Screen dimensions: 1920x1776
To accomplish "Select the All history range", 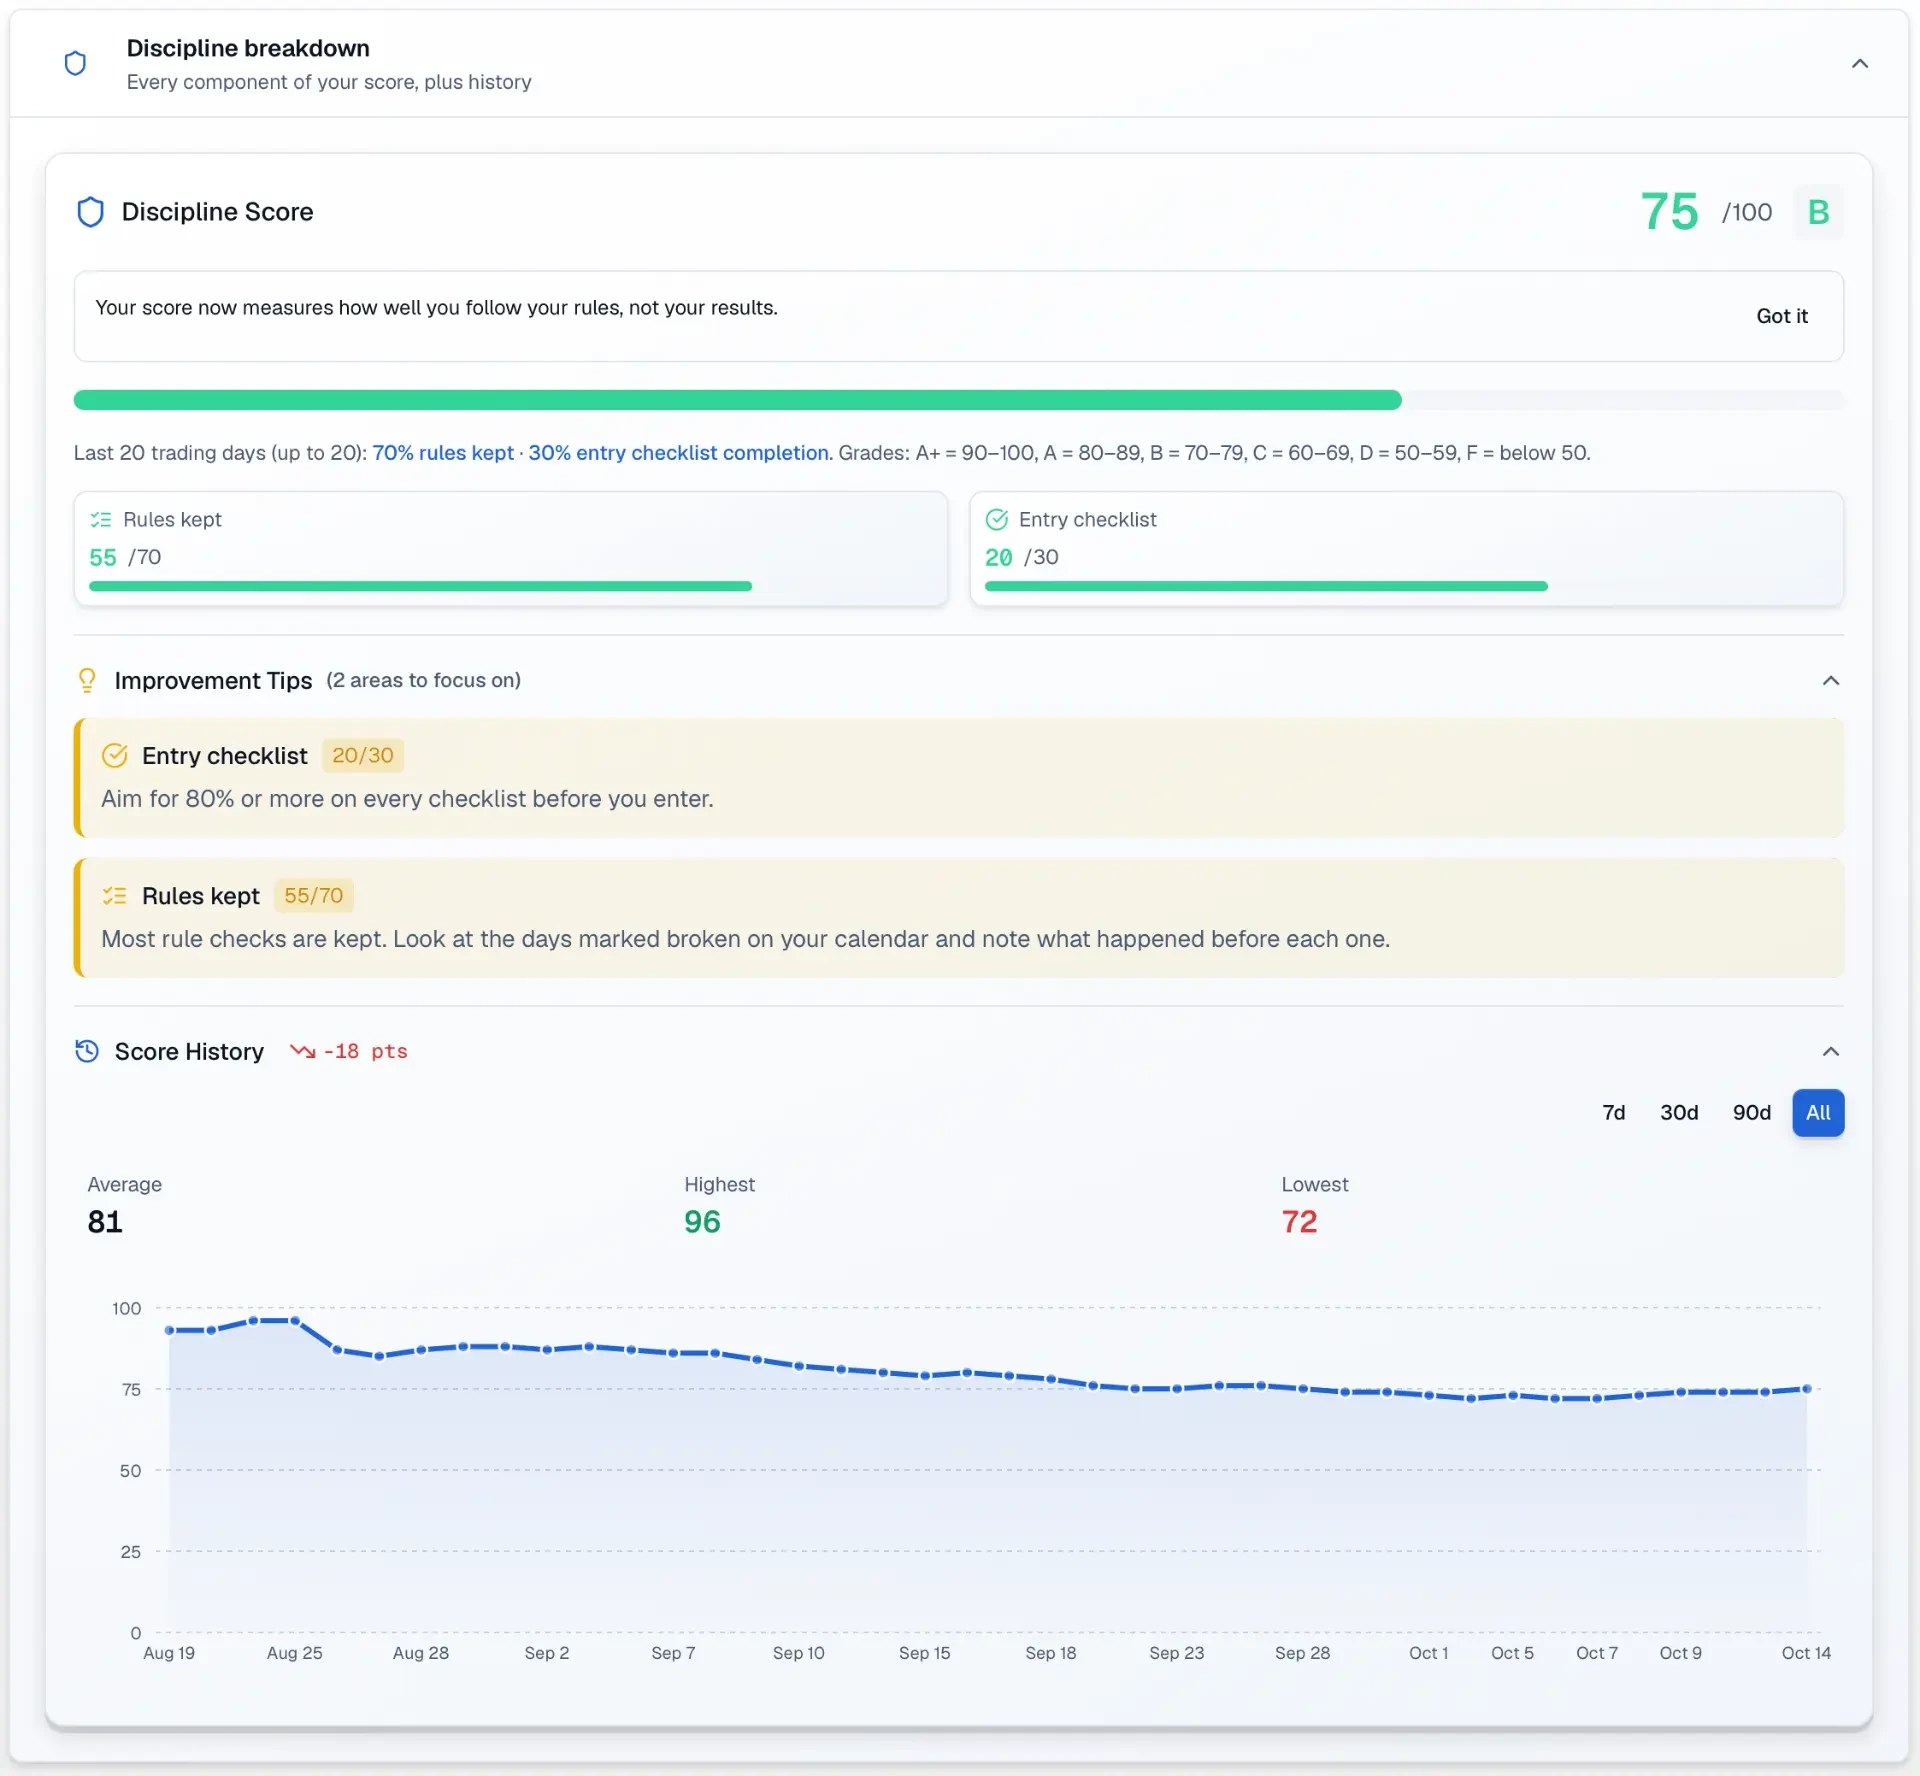I will 1817,1113.
